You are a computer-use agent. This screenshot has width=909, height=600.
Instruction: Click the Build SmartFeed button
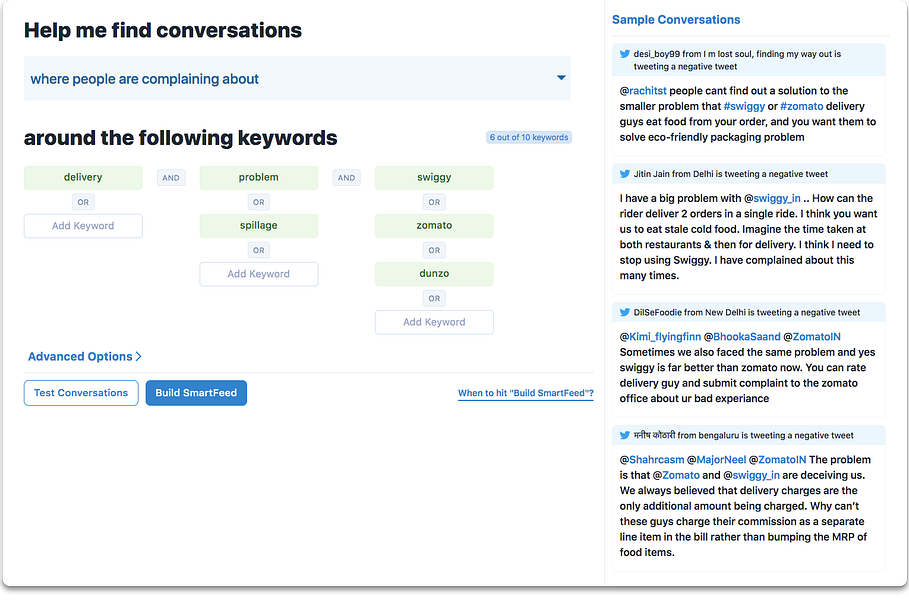pos(196,393)
